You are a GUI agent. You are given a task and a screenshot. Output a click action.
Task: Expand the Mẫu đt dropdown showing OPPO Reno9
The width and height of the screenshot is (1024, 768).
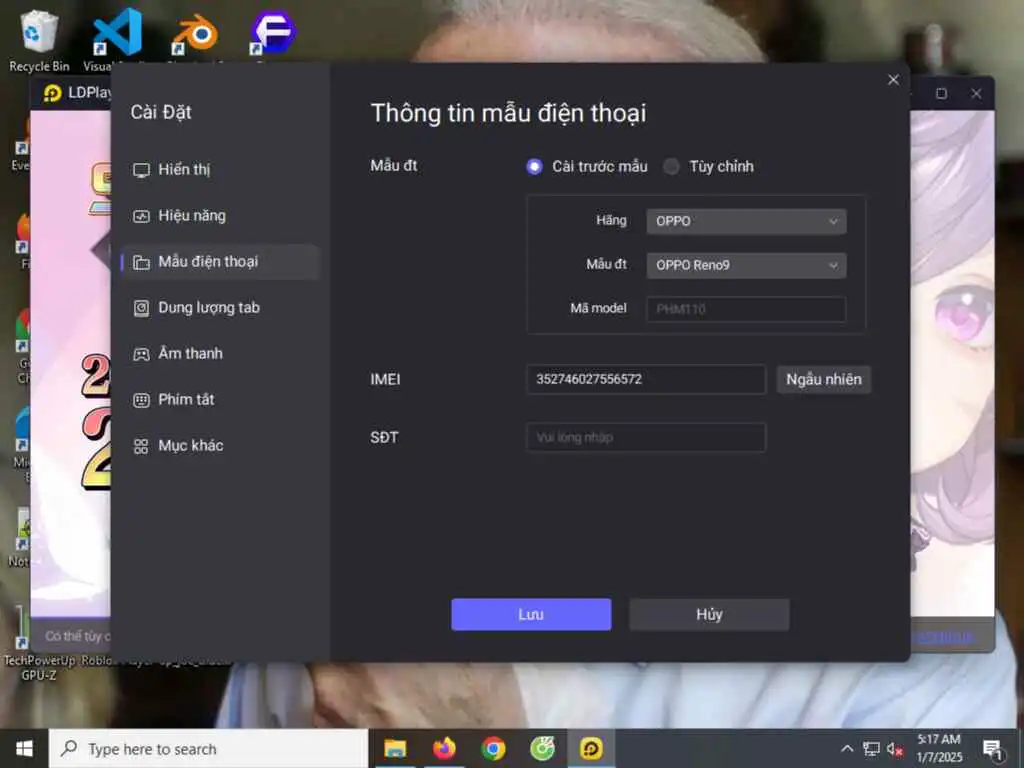pyautogui.click(x=746, y=265)
